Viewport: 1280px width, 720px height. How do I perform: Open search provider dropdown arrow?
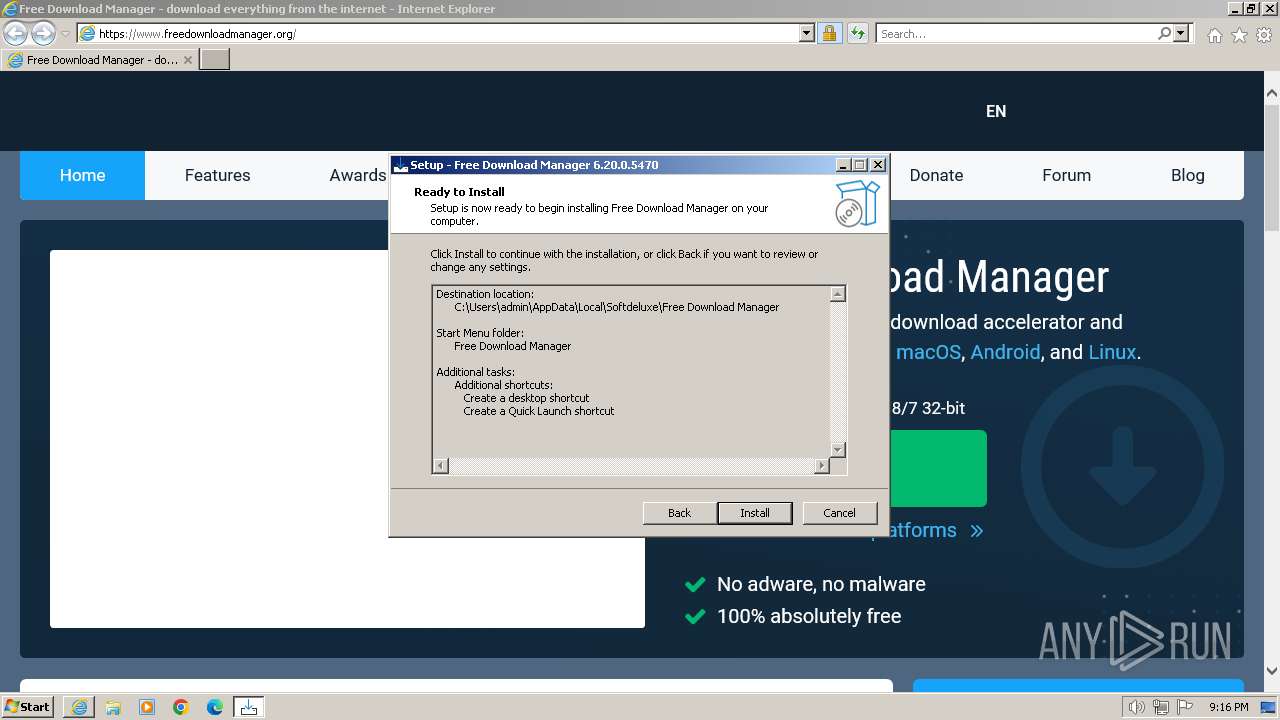1181,33
